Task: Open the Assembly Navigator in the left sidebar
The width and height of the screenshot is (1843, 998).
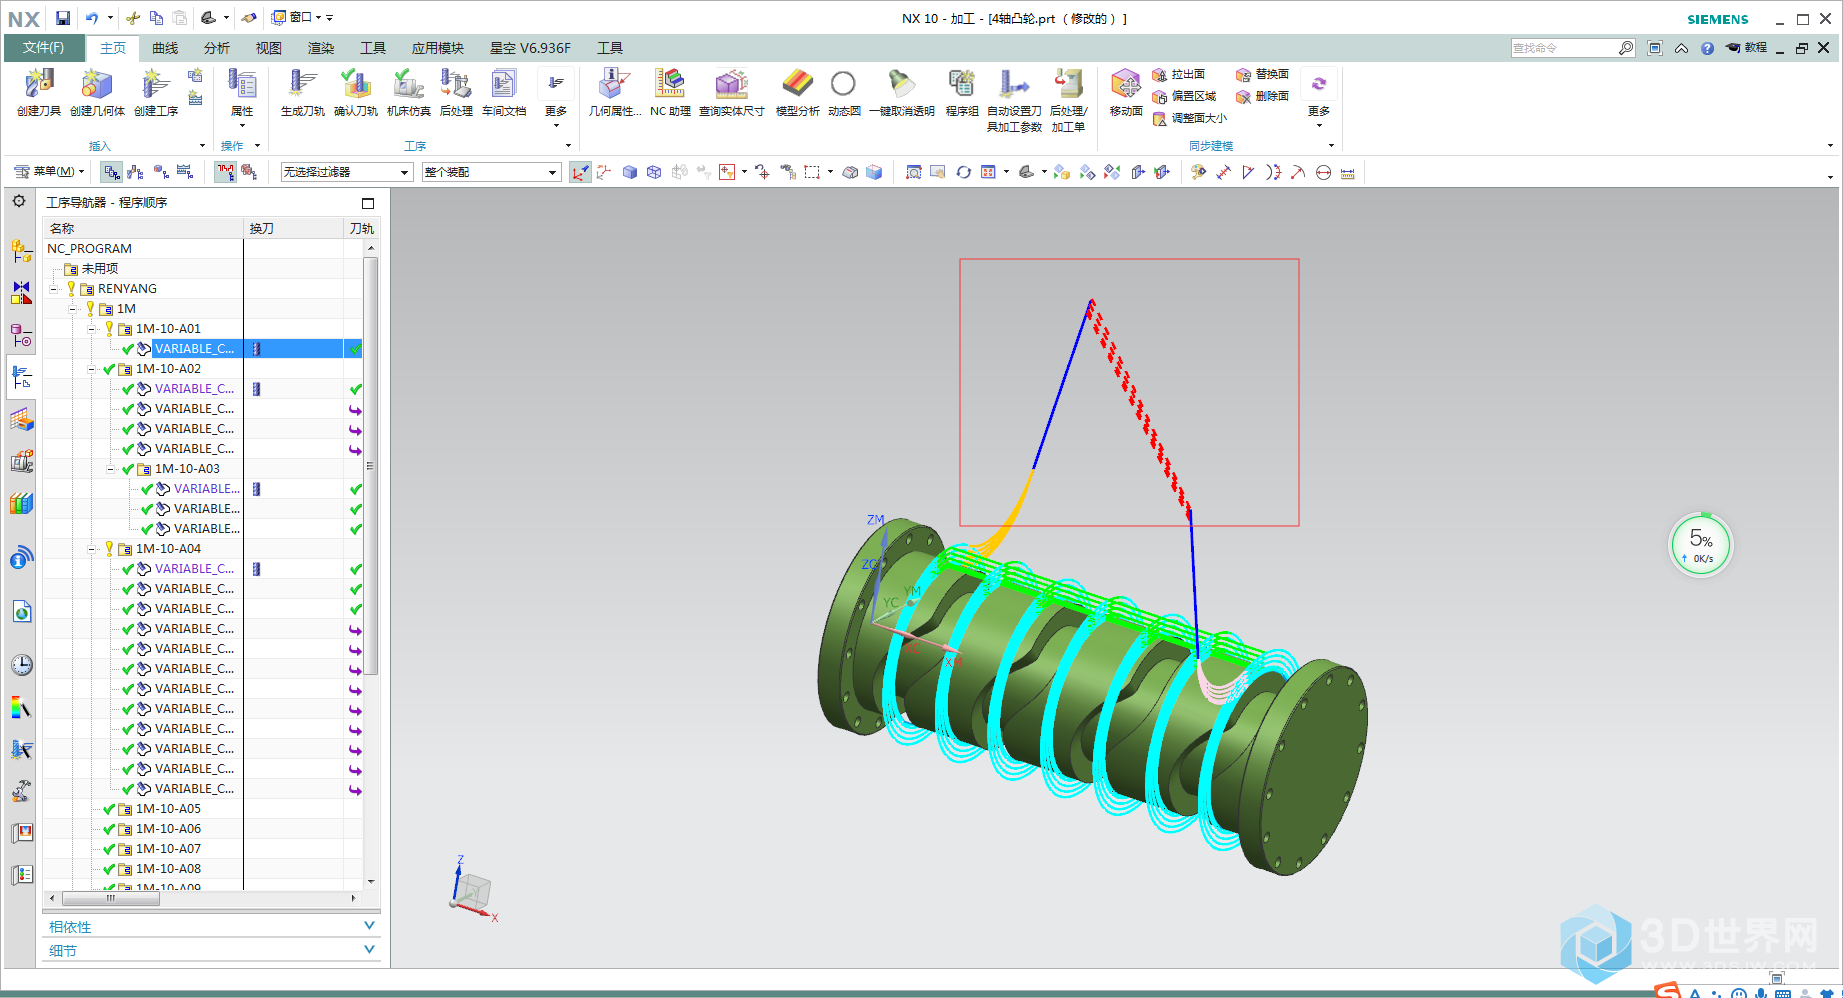Action: click(x=21, y=251)
